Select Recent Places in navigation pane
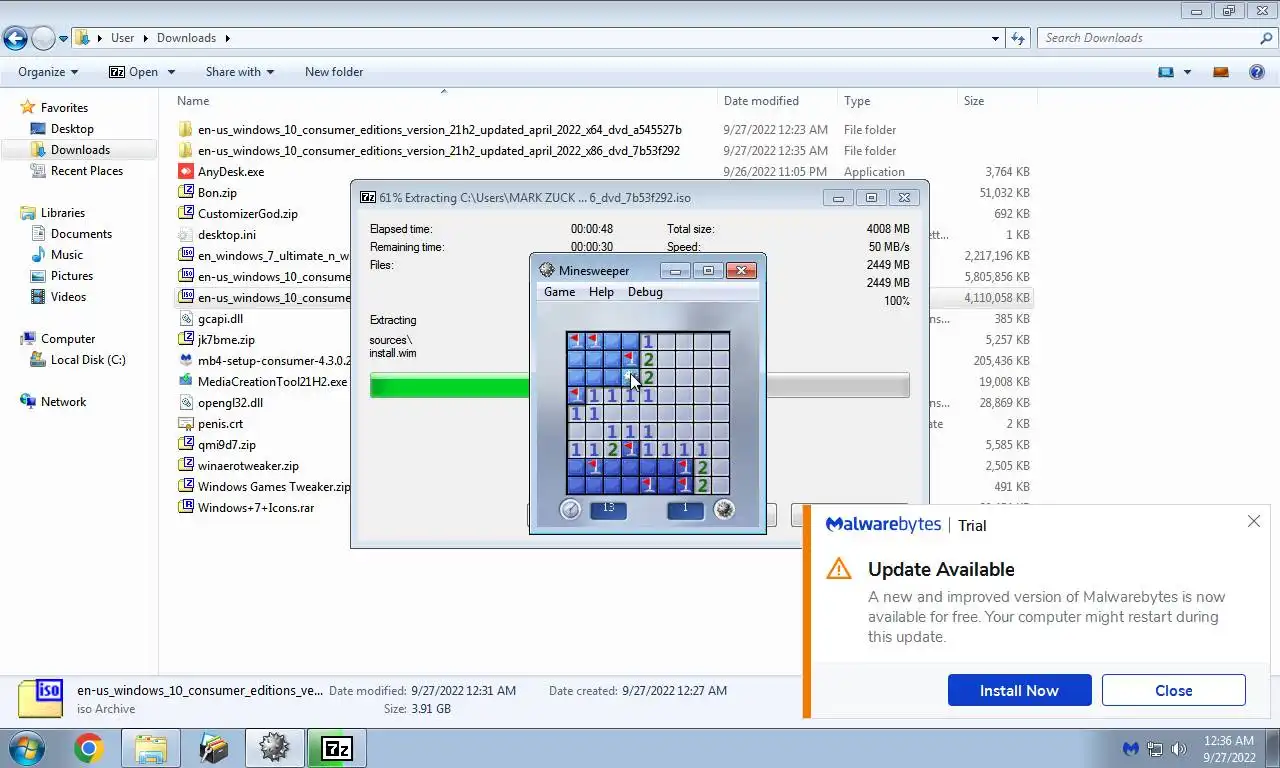The height and width of the screenshot is (768, 1280). click(x=87, y=171)
